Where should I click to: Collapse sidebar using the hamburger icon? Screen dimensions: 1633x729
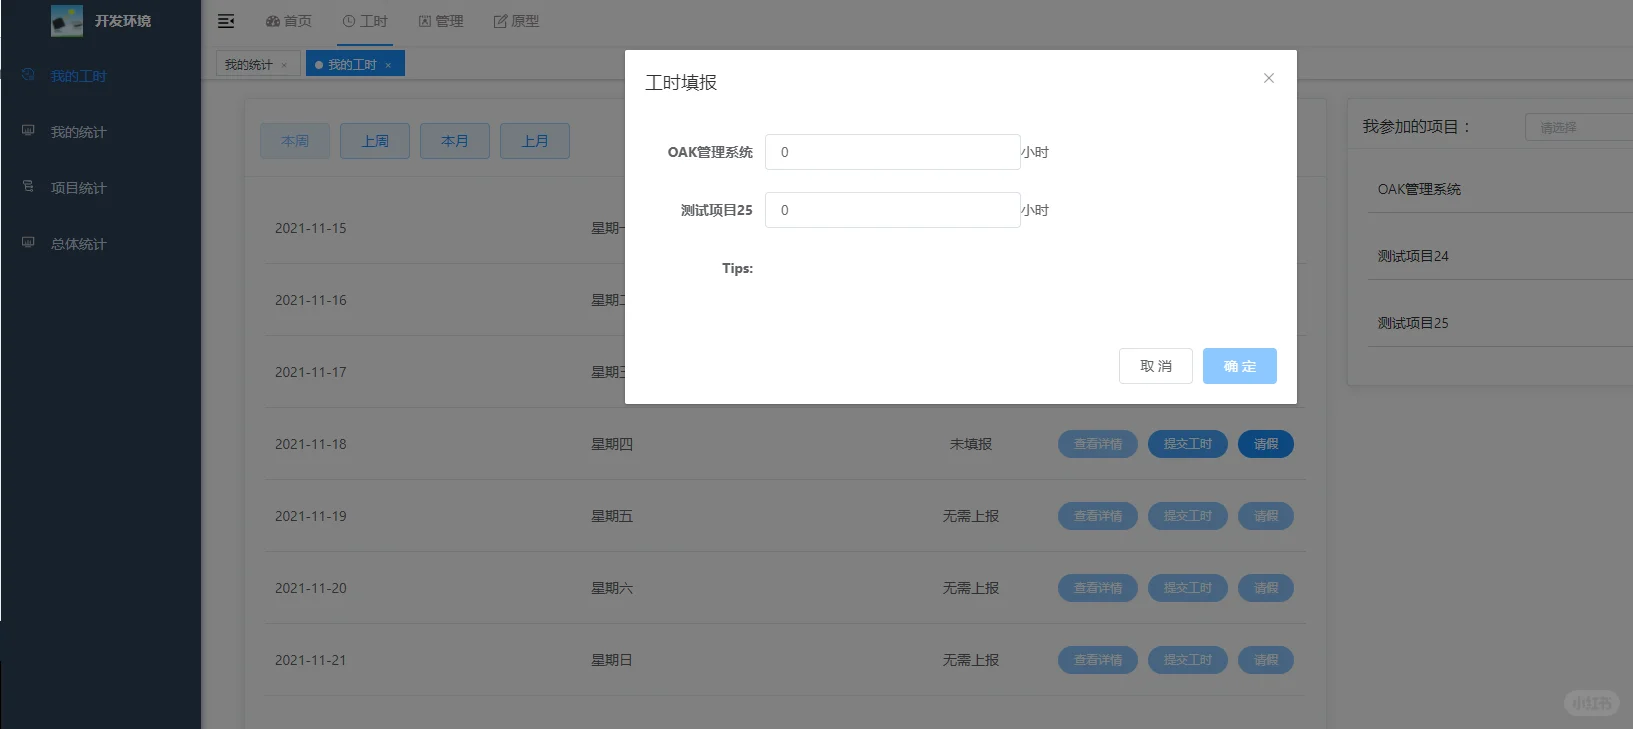226,21
